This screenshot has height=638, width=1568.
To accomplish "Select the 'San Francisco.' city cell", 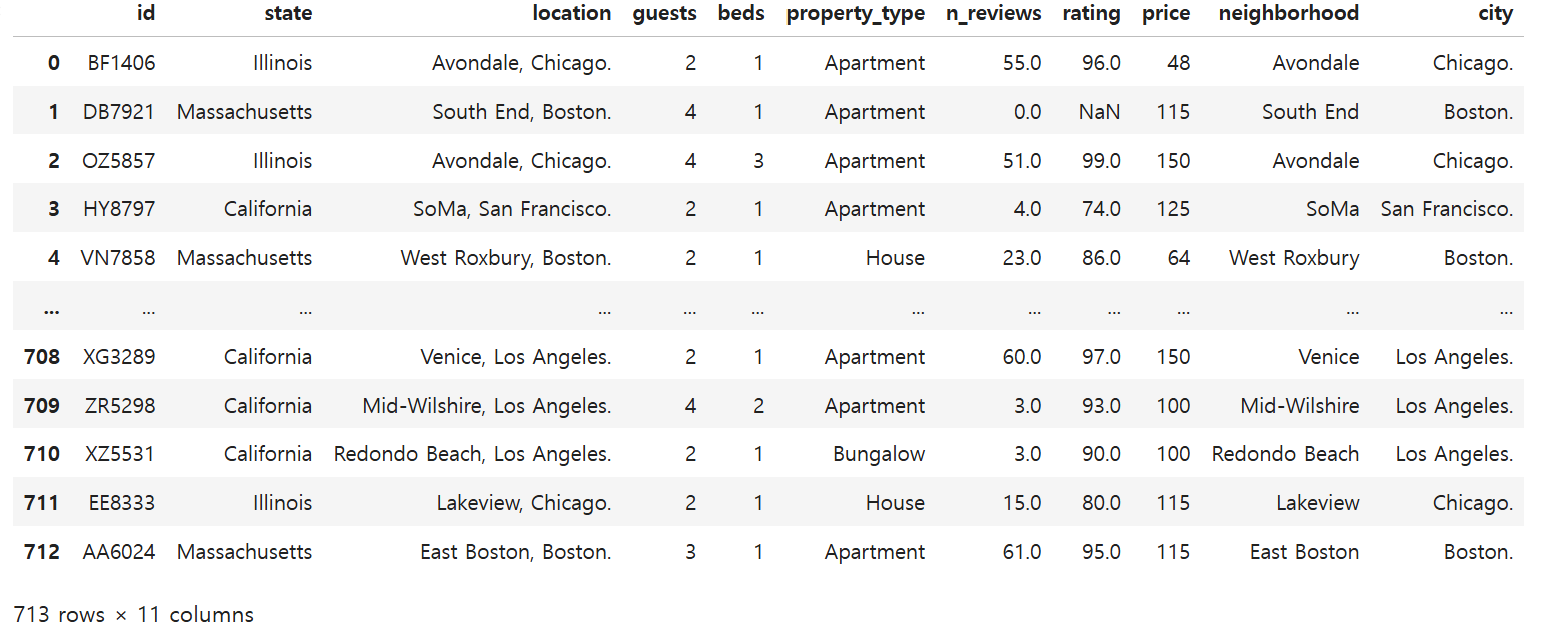I will click(x=1446, y=209).
